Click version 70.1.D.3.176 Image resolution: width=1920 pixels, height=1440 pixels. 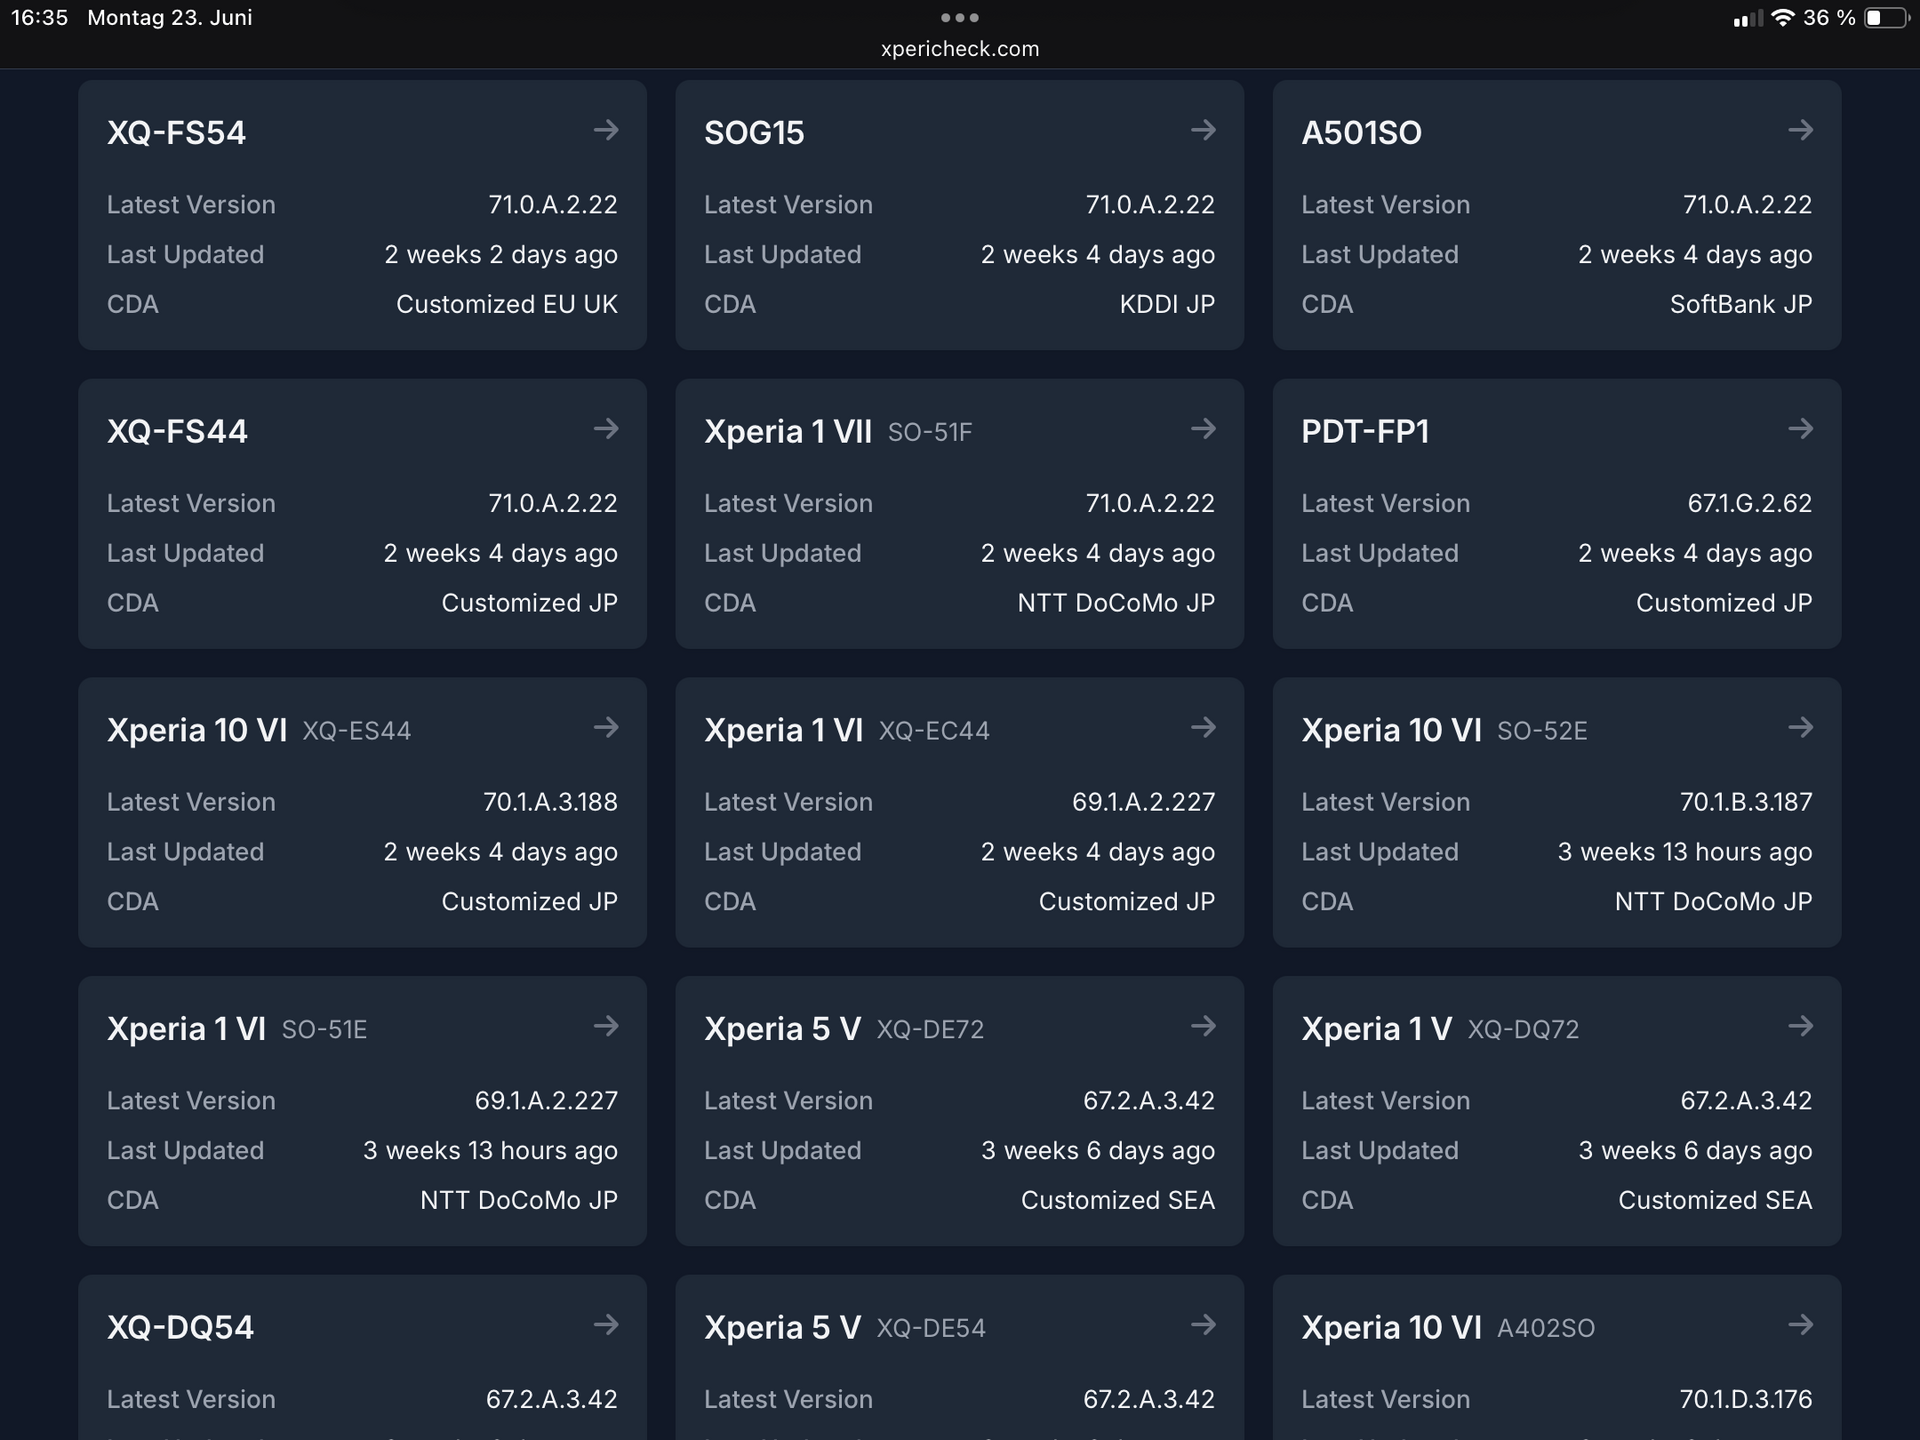[1746, 1400]
